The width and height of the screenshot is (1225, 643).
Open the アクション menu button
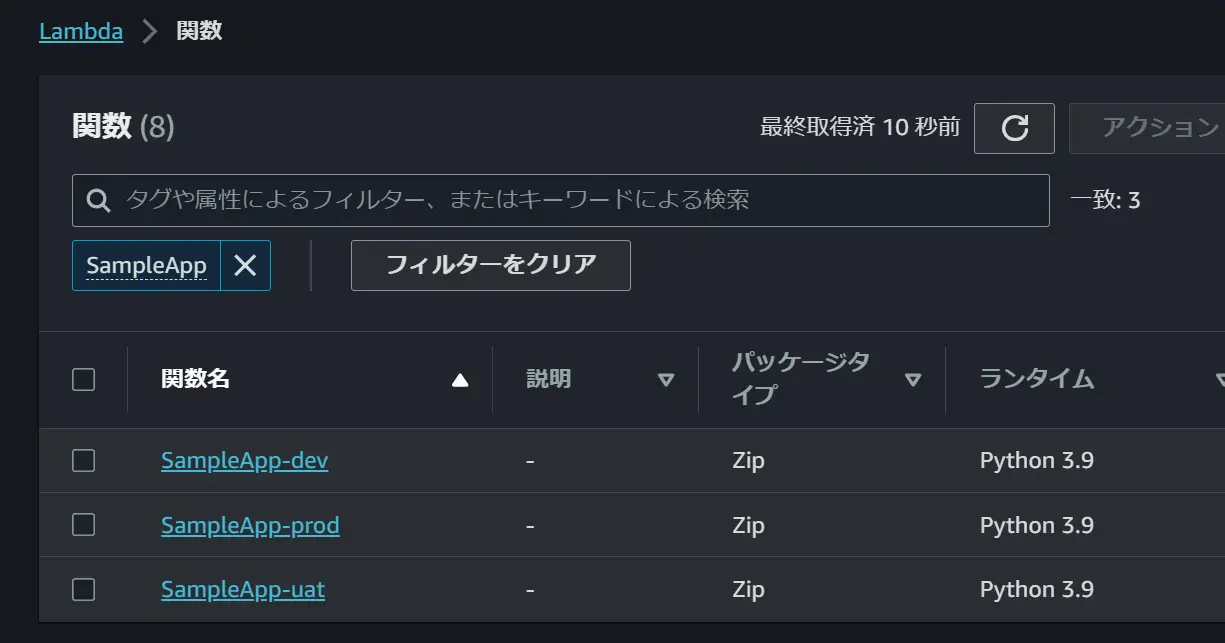[1147, 128]
